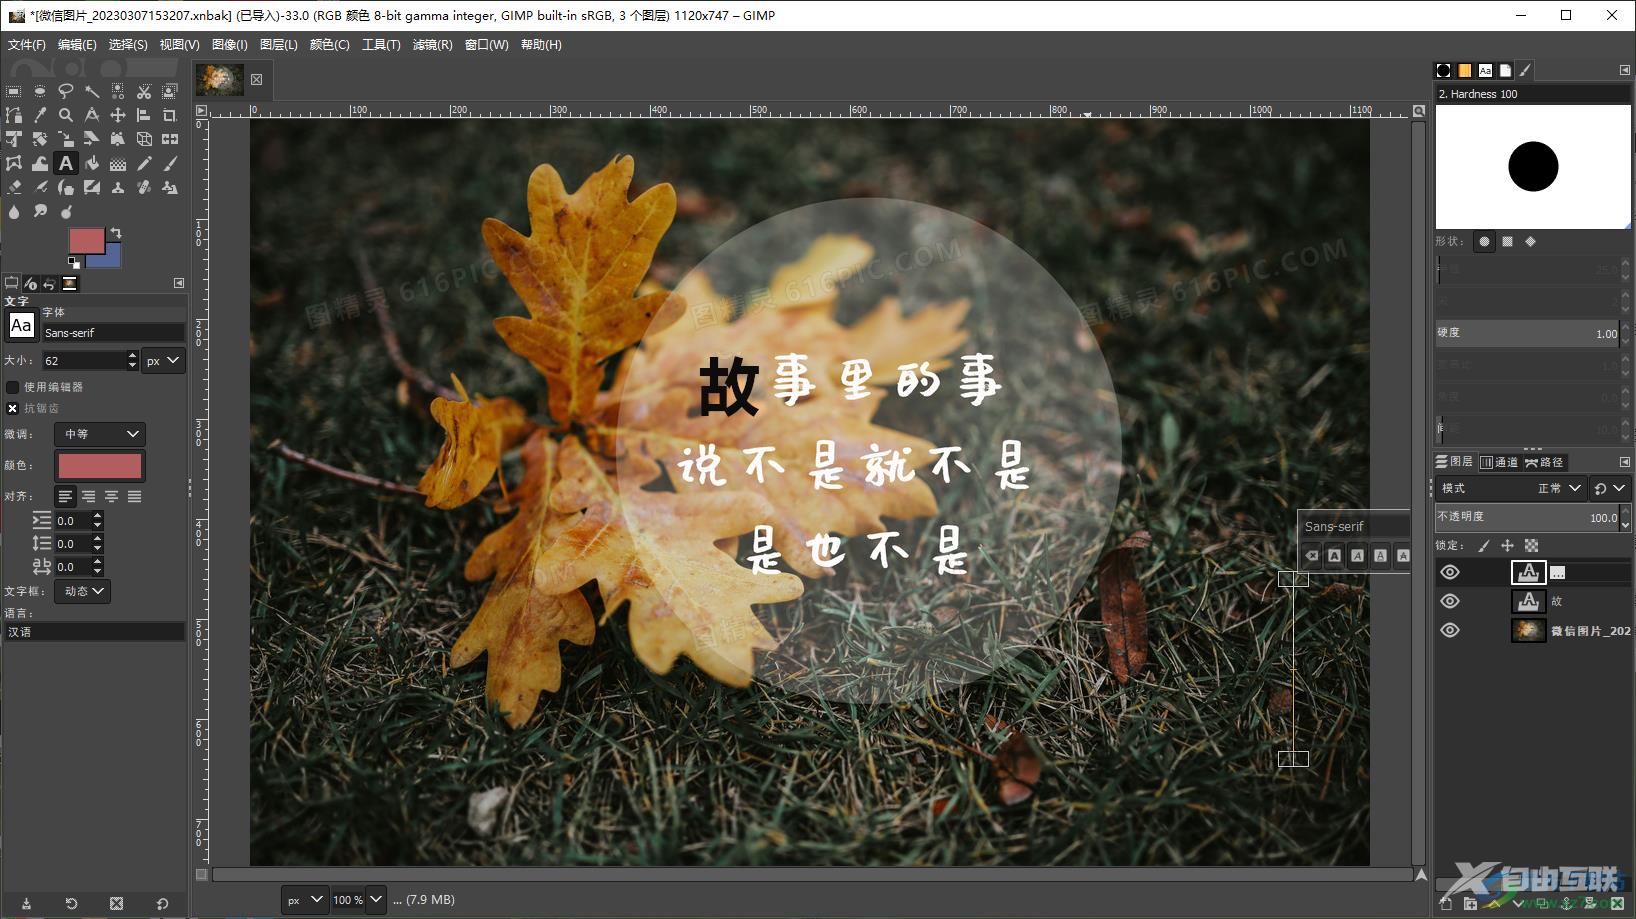
Task: Select the Gradient tool
Action: pos(118,163)
